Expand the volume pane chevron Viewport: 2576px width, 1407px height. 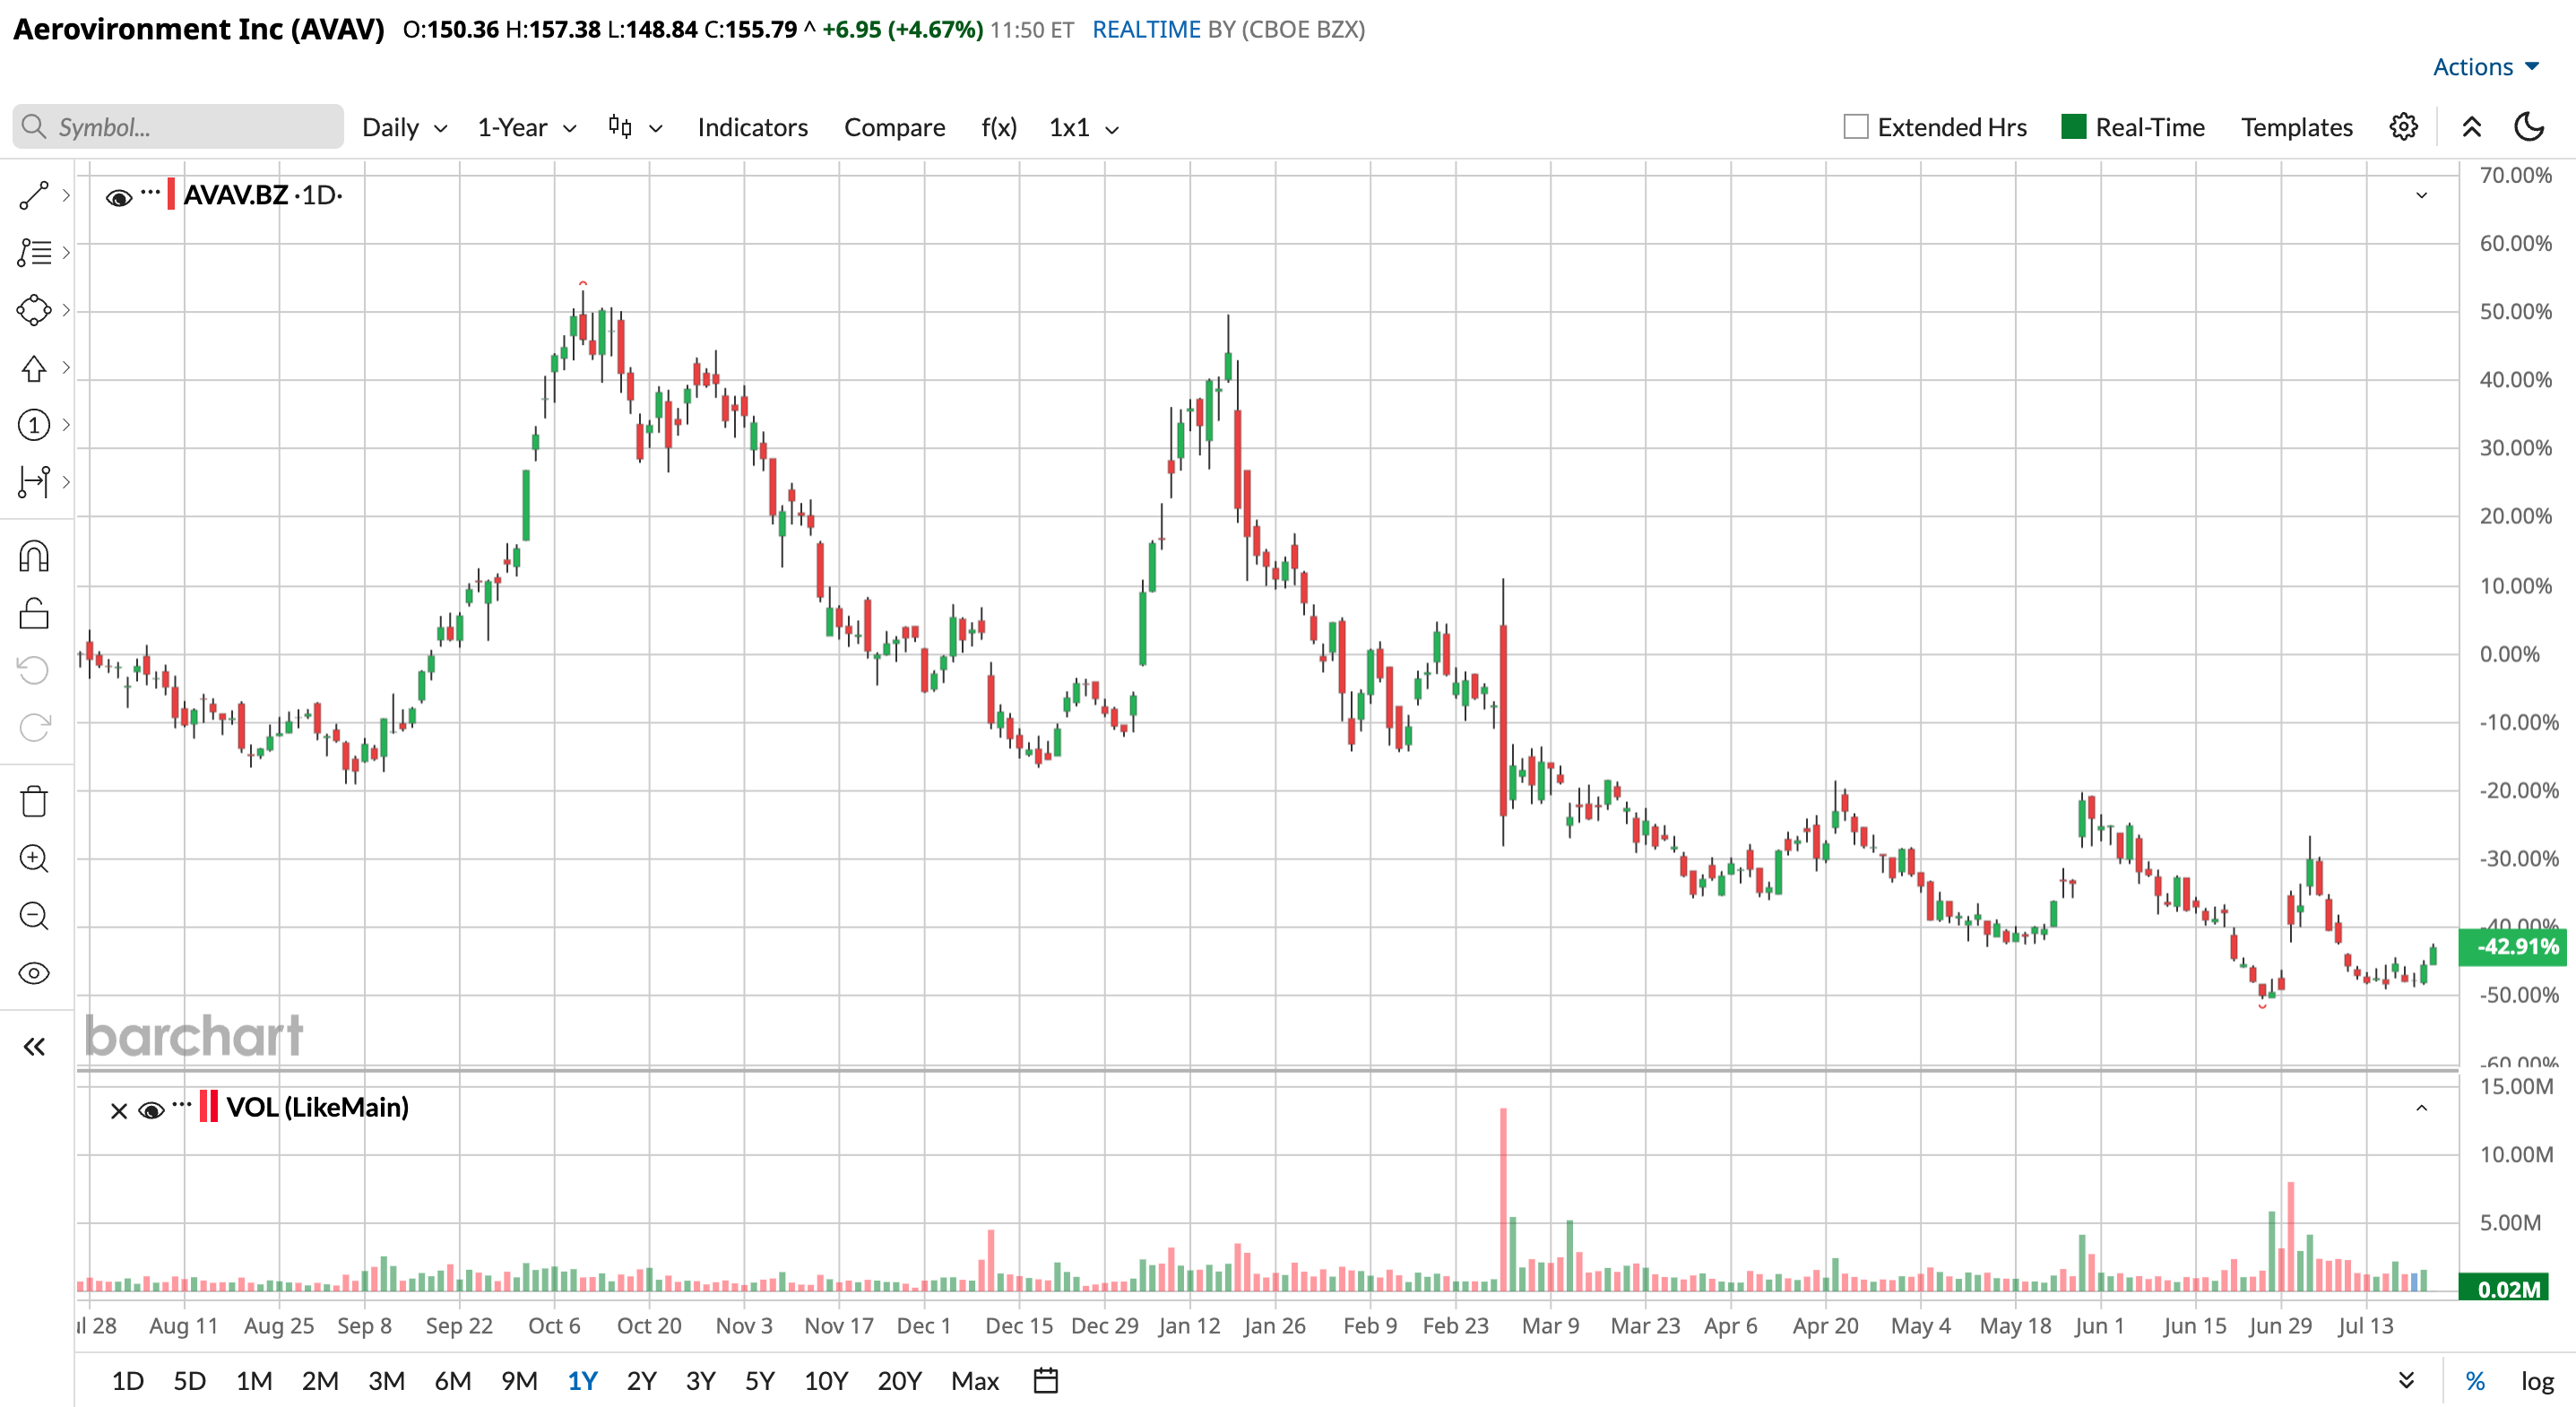point(2421,1108)
